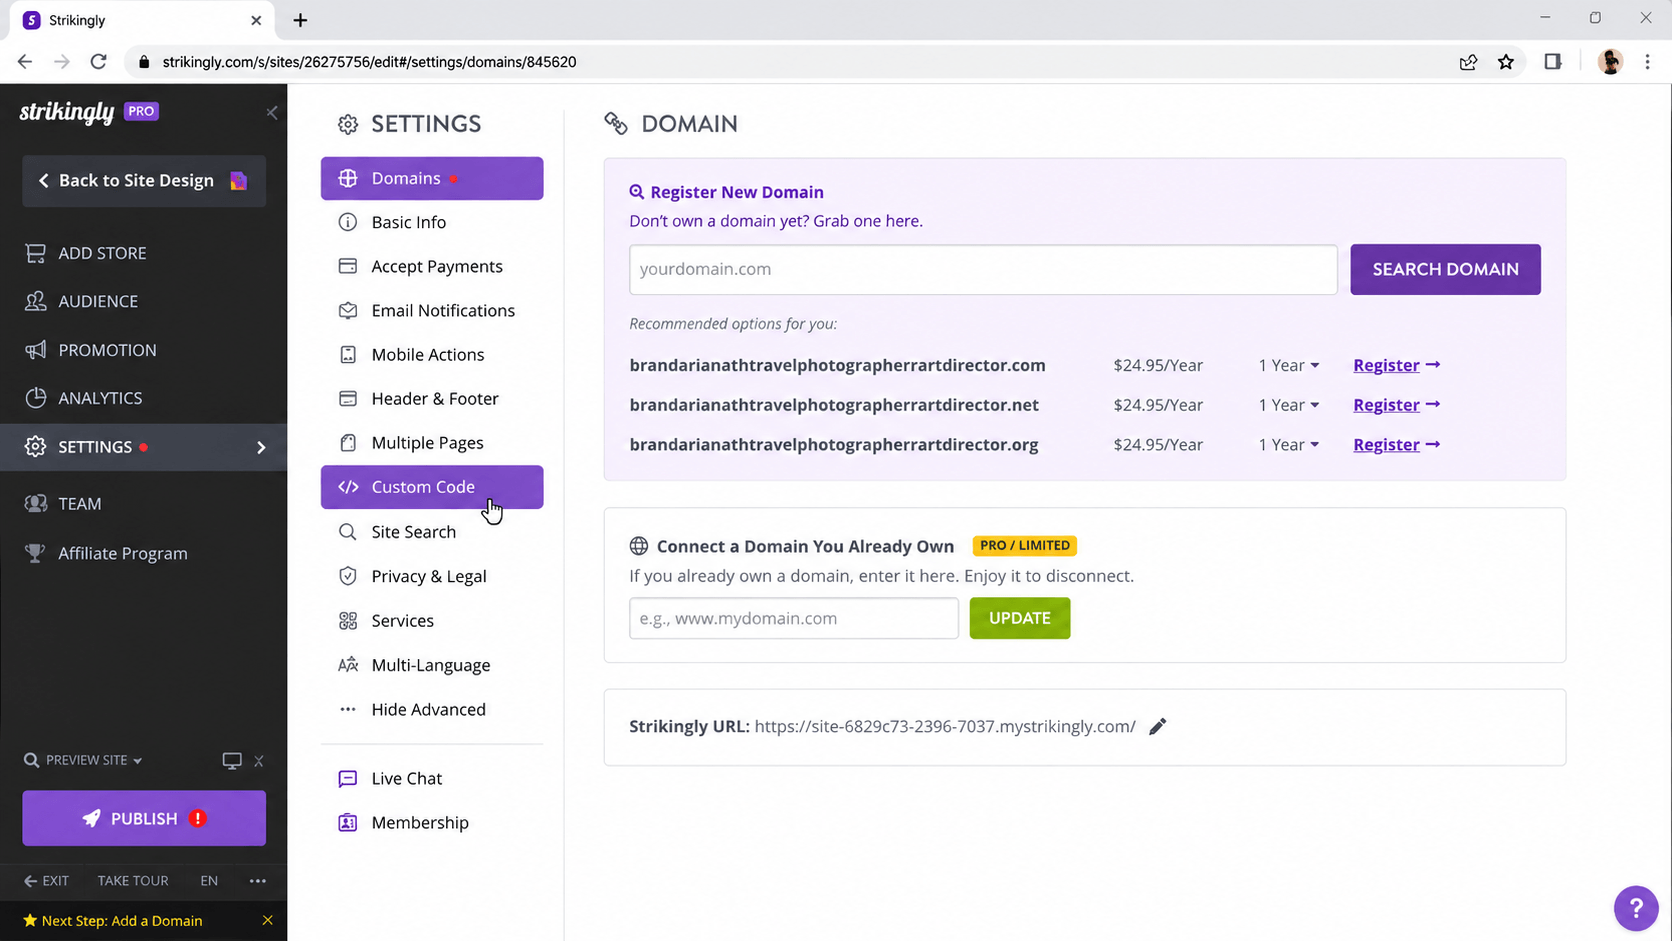Image resolution: width=1672 pixels, height=941 pixels.
Task: Focus the www.mydomain.com input field
Action: click(x=794, y=618)
